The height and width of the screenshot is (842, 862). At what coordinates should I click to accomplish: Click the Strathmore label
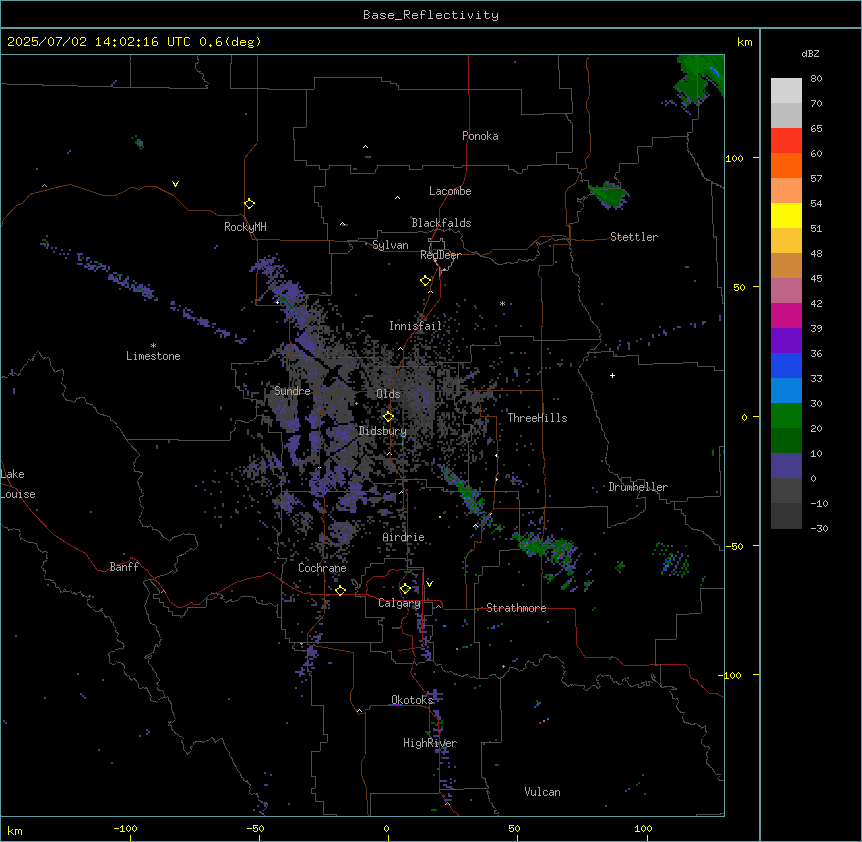[516, 608]
